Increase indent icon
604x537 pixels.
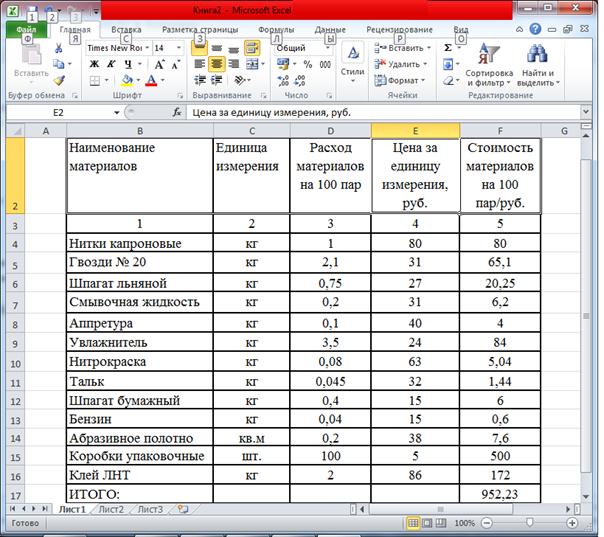216,80
